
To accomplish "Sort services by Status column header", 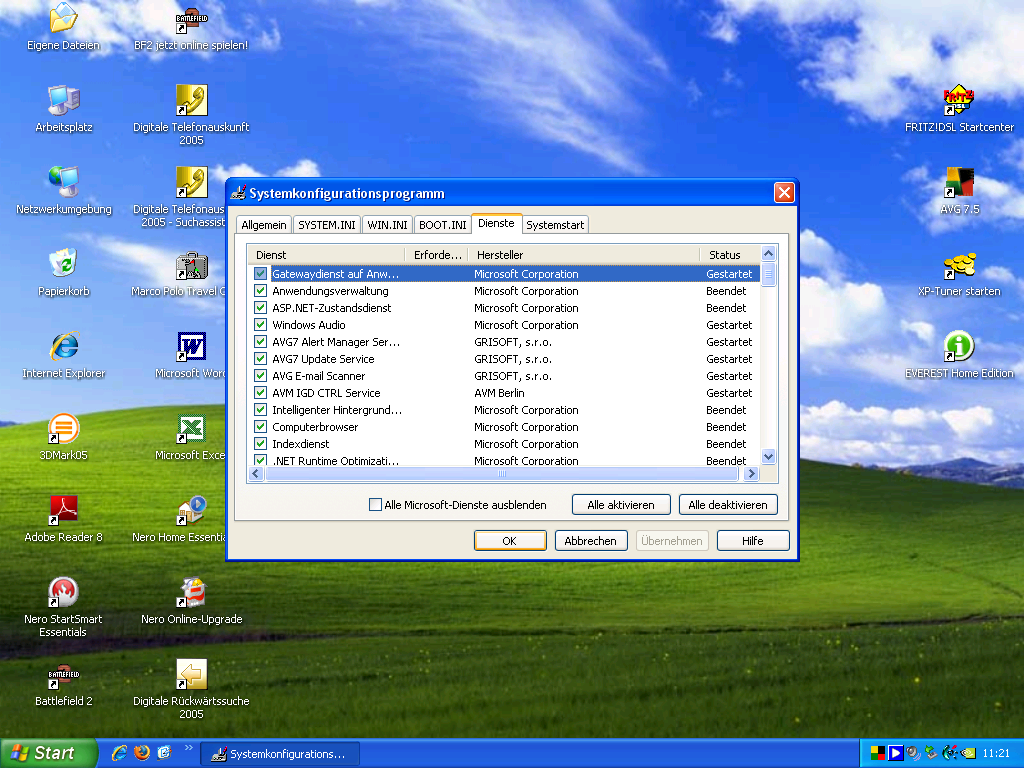I will 731,255.
